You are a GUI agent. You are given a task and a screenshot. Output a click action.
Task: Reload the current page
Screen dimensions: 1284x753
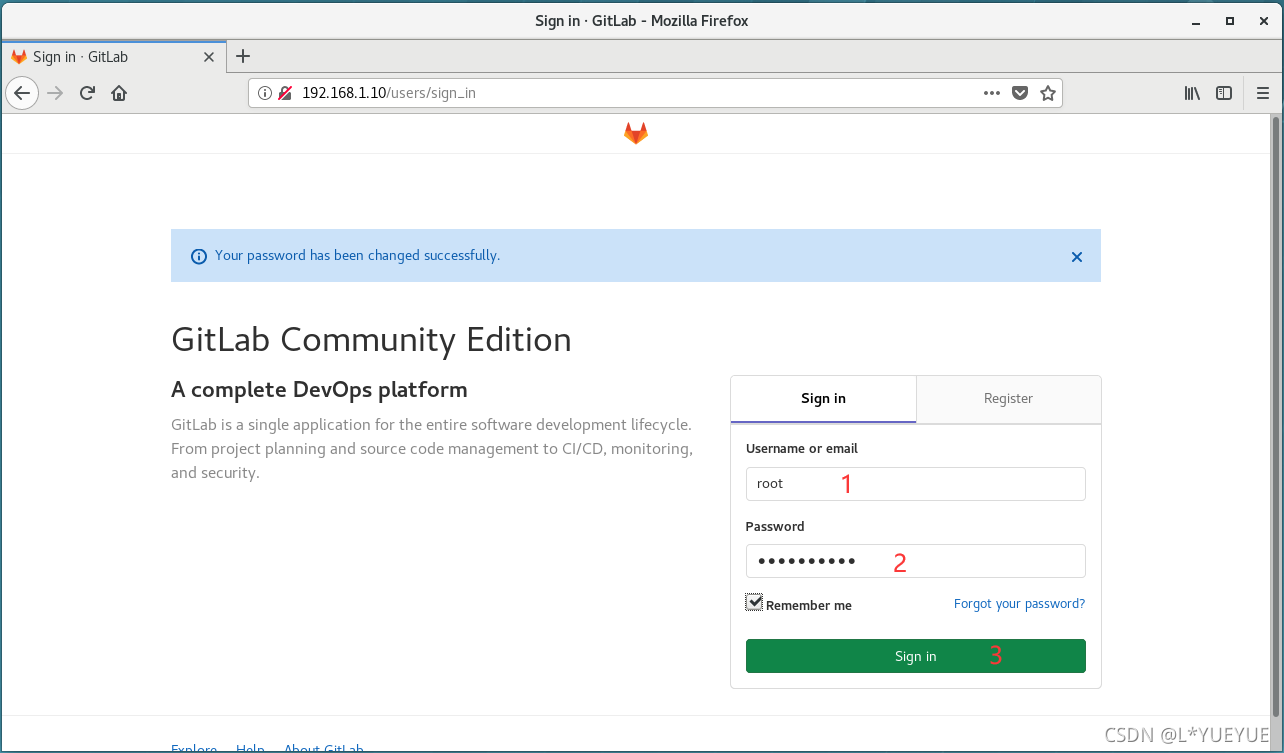coord(87,93)
